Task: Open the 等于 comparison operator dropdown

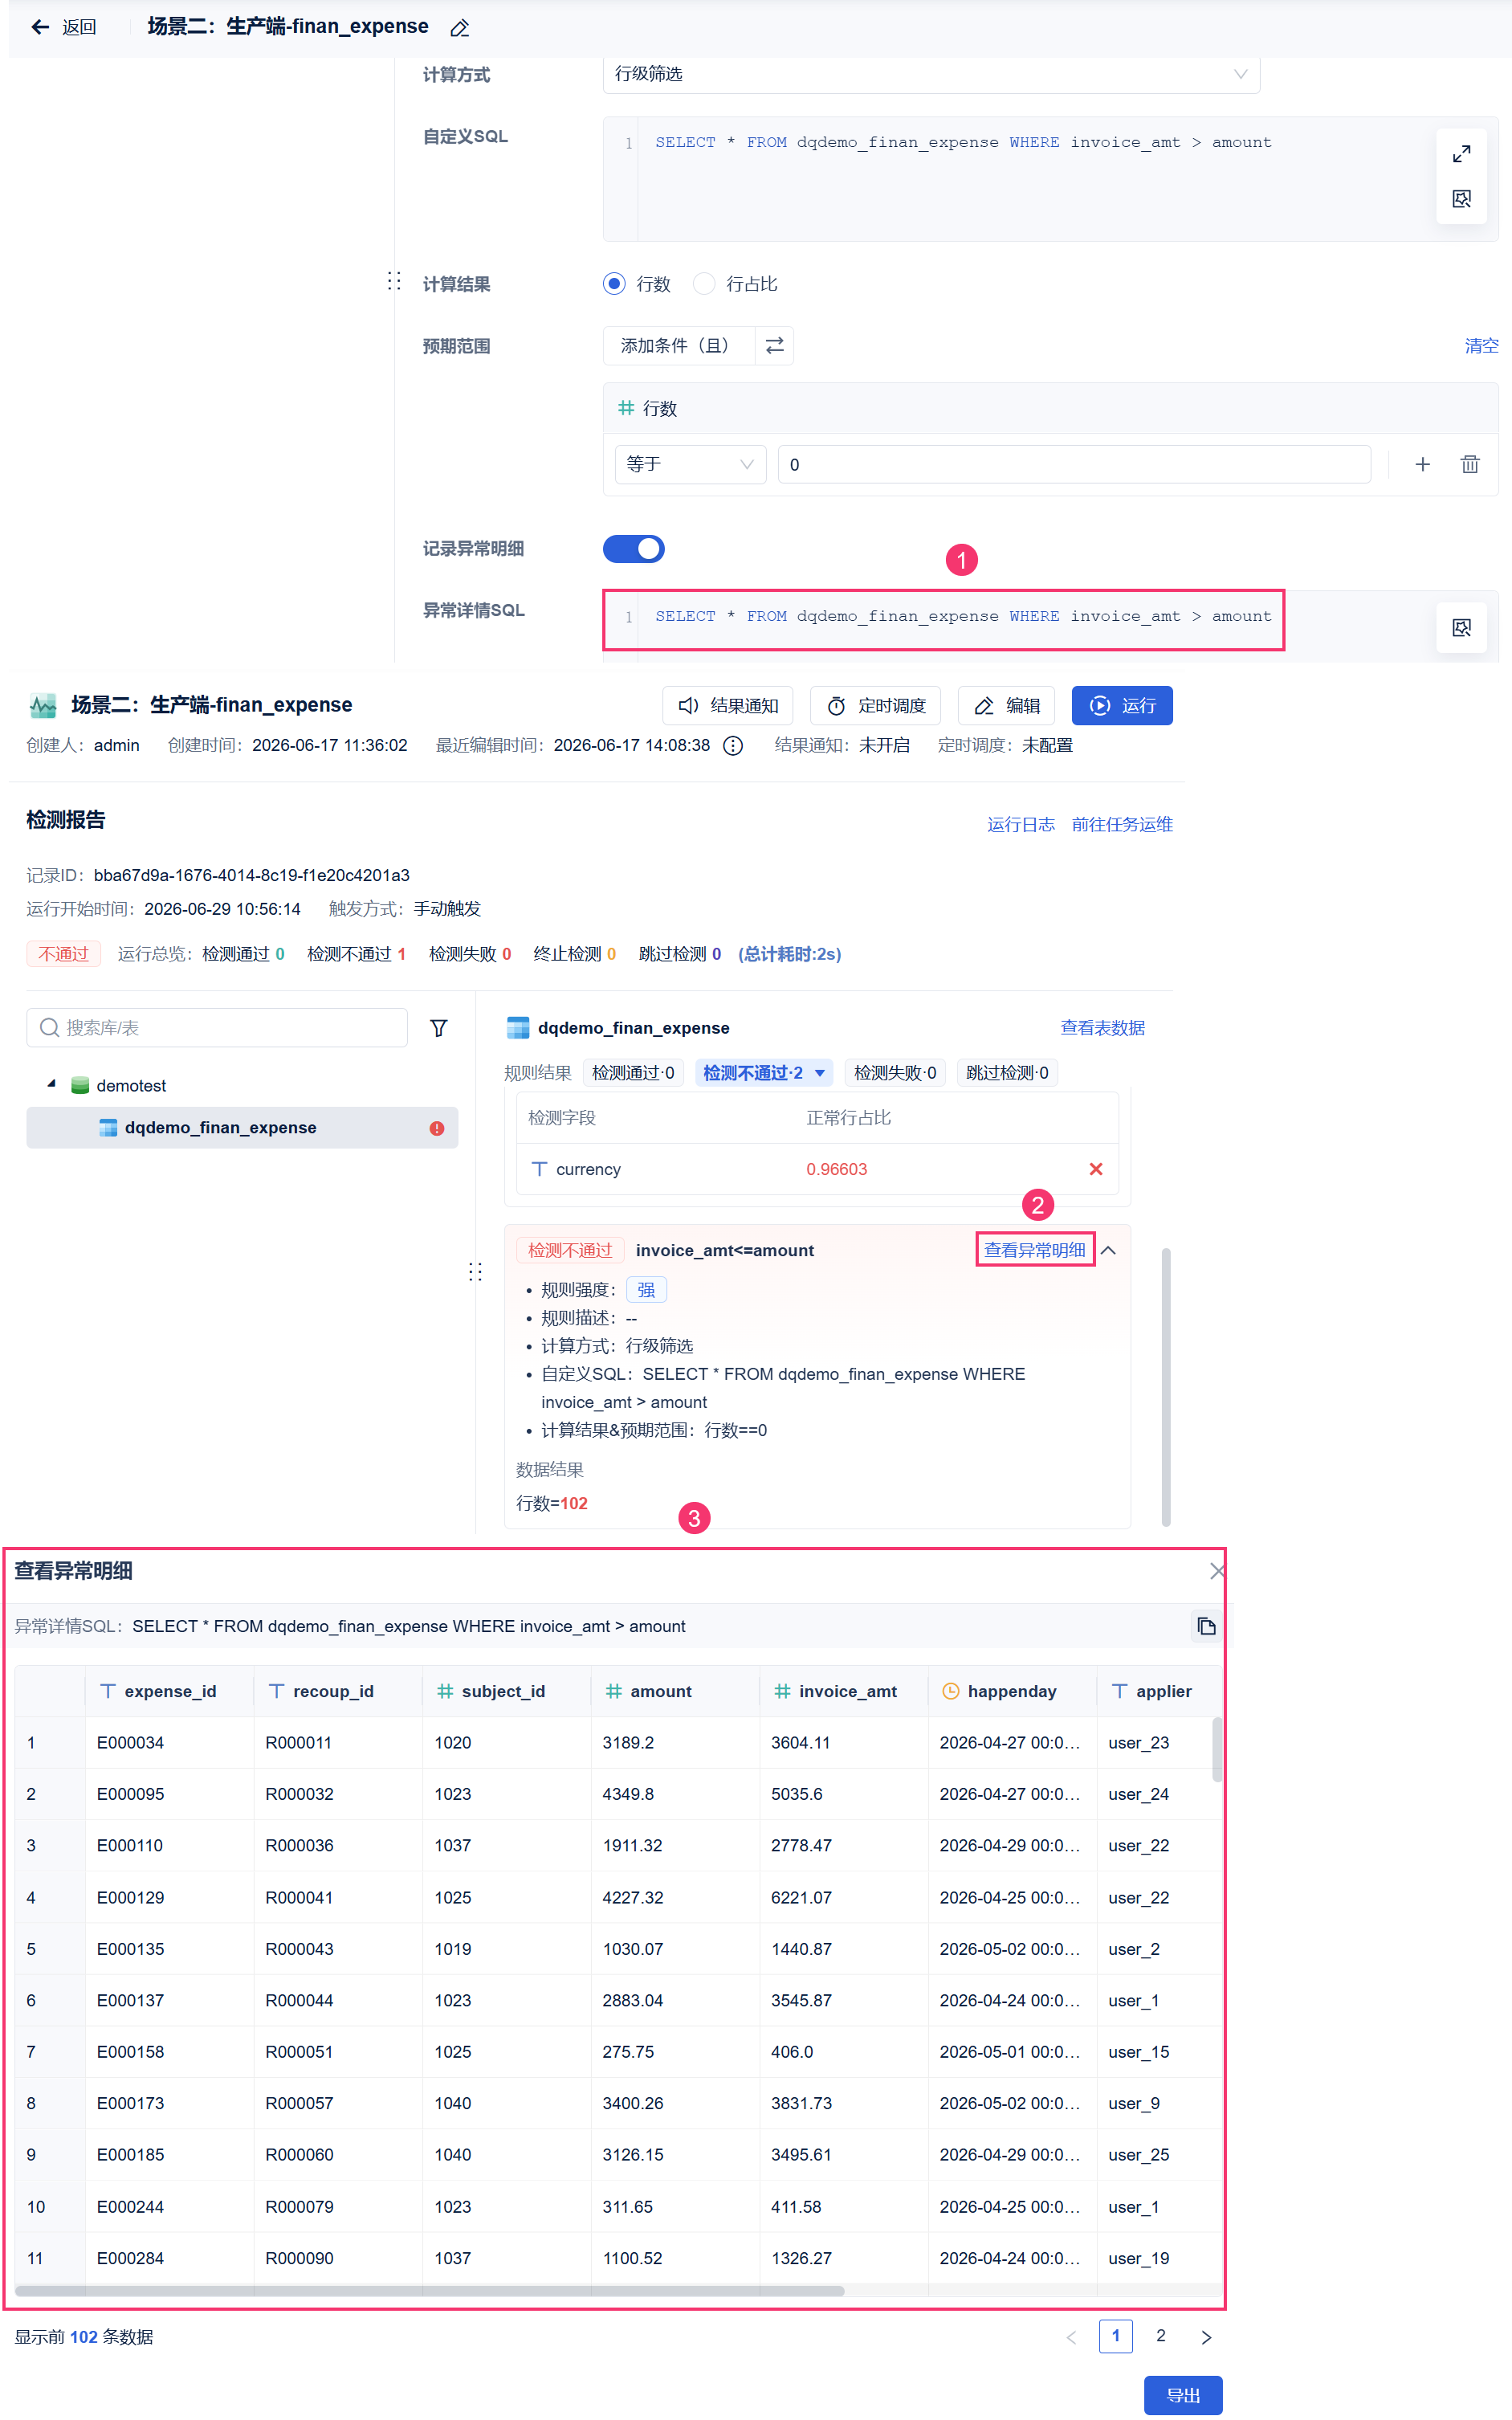Action: coord(690,464)
